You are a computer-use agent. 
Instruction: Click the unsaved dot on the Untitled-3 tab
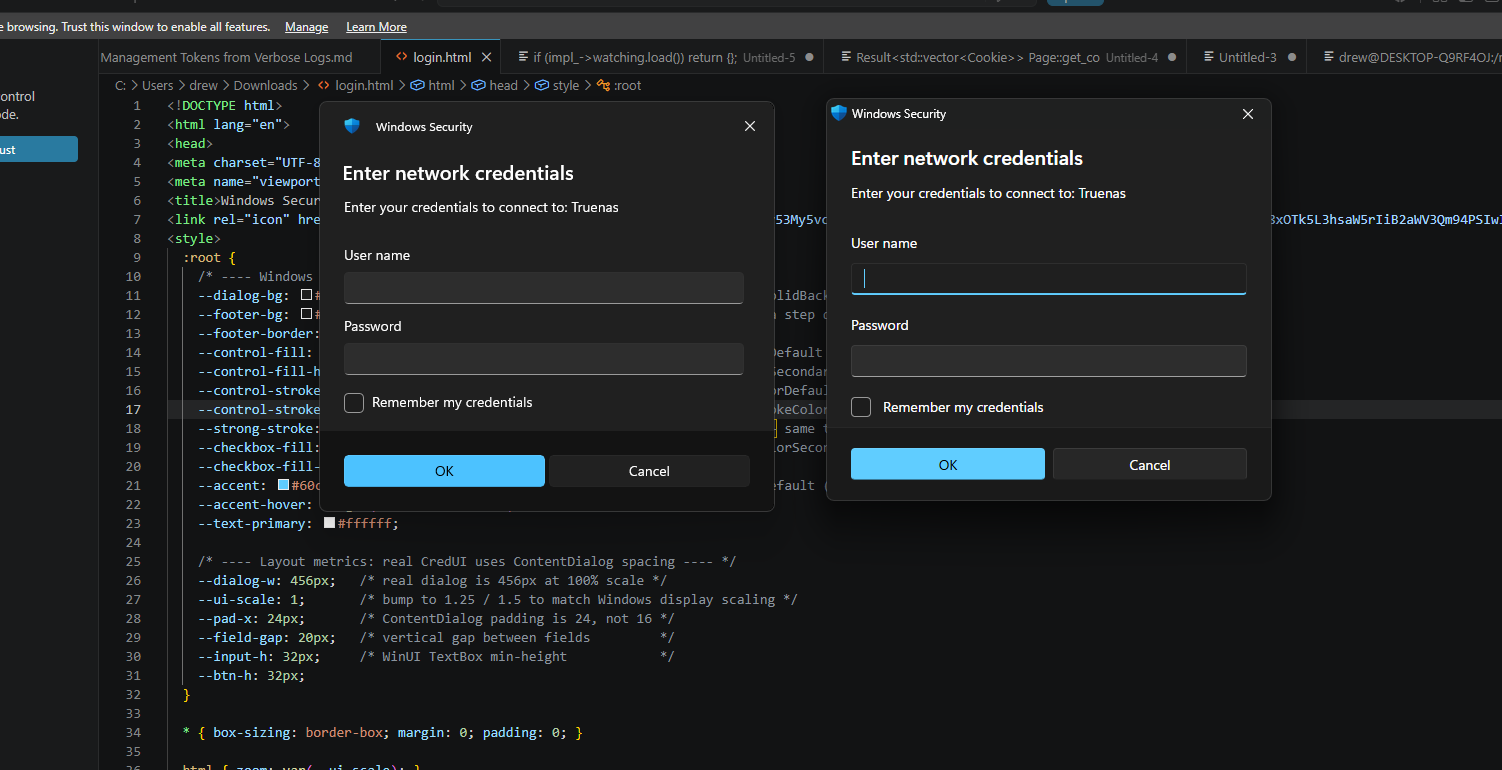(x=1292, y=57)
